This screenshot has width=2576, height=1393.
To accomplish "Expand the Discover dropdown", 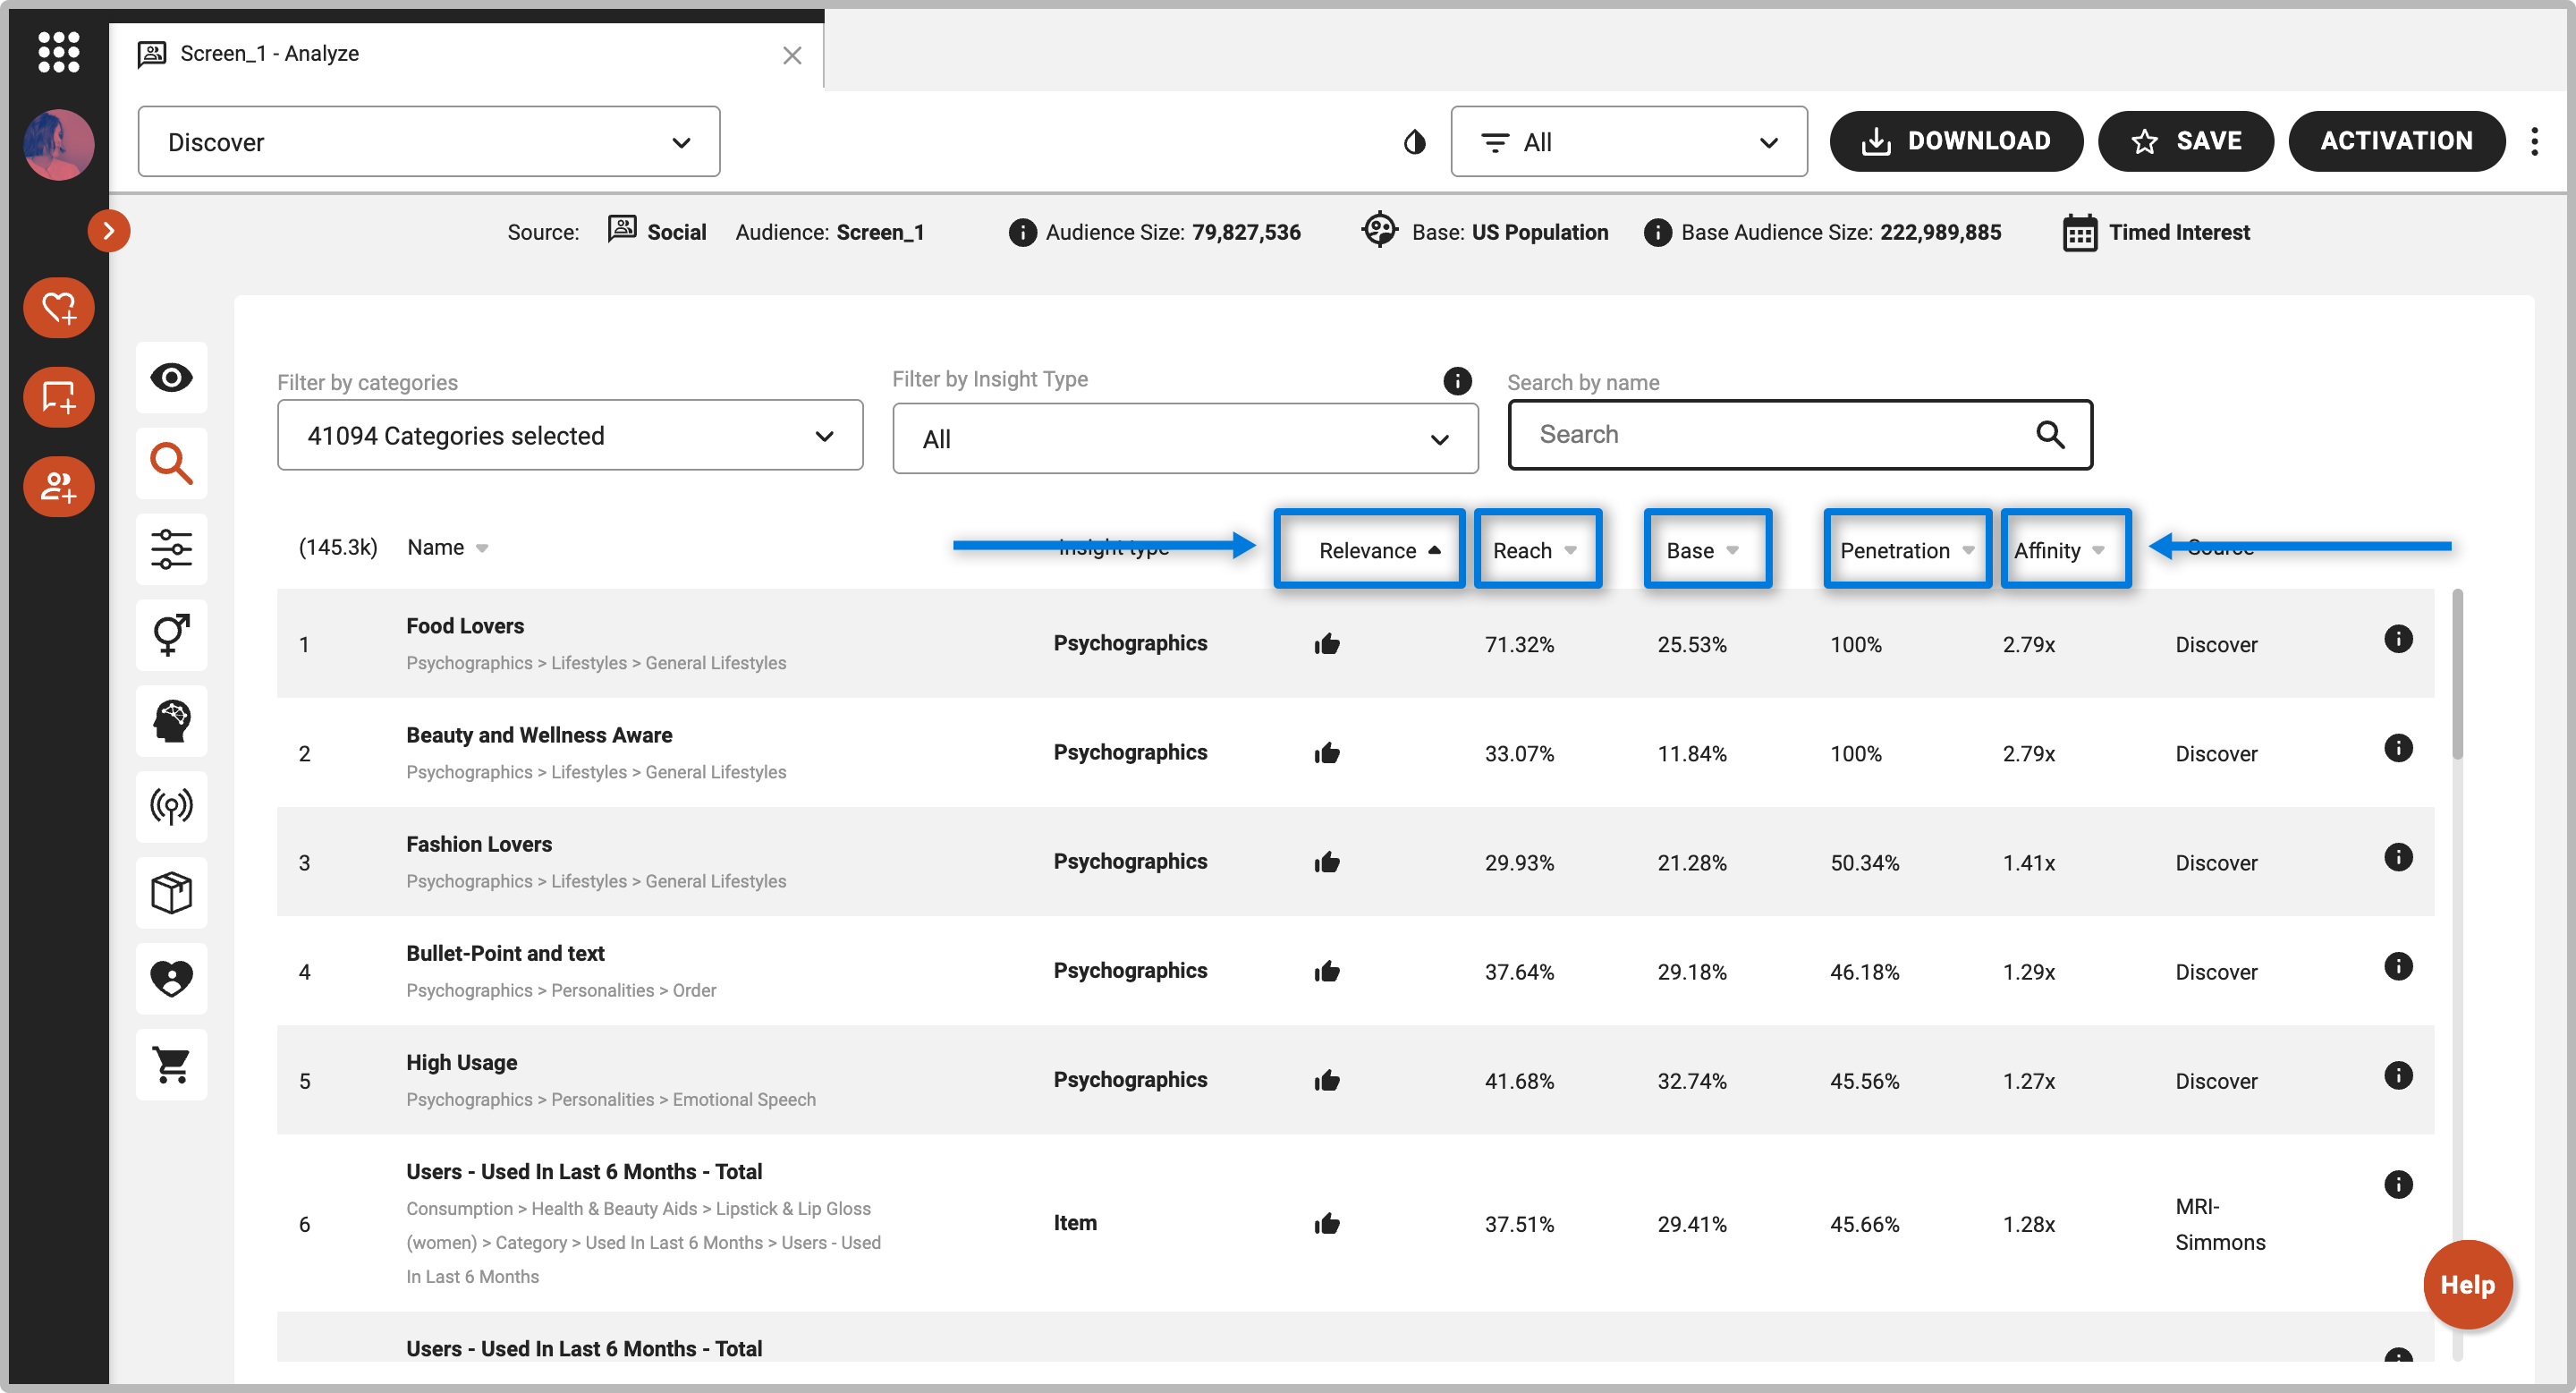I will pyautogui.click(x=428, y=142).
